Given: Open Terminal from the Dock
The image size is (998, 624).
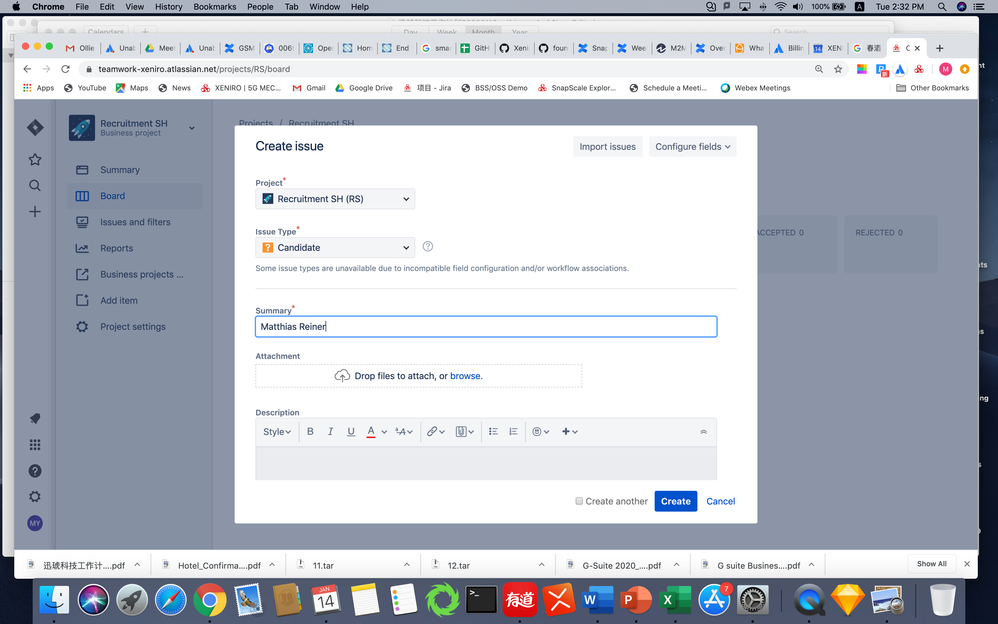Looking at the screenshot, I should [482, 600].
